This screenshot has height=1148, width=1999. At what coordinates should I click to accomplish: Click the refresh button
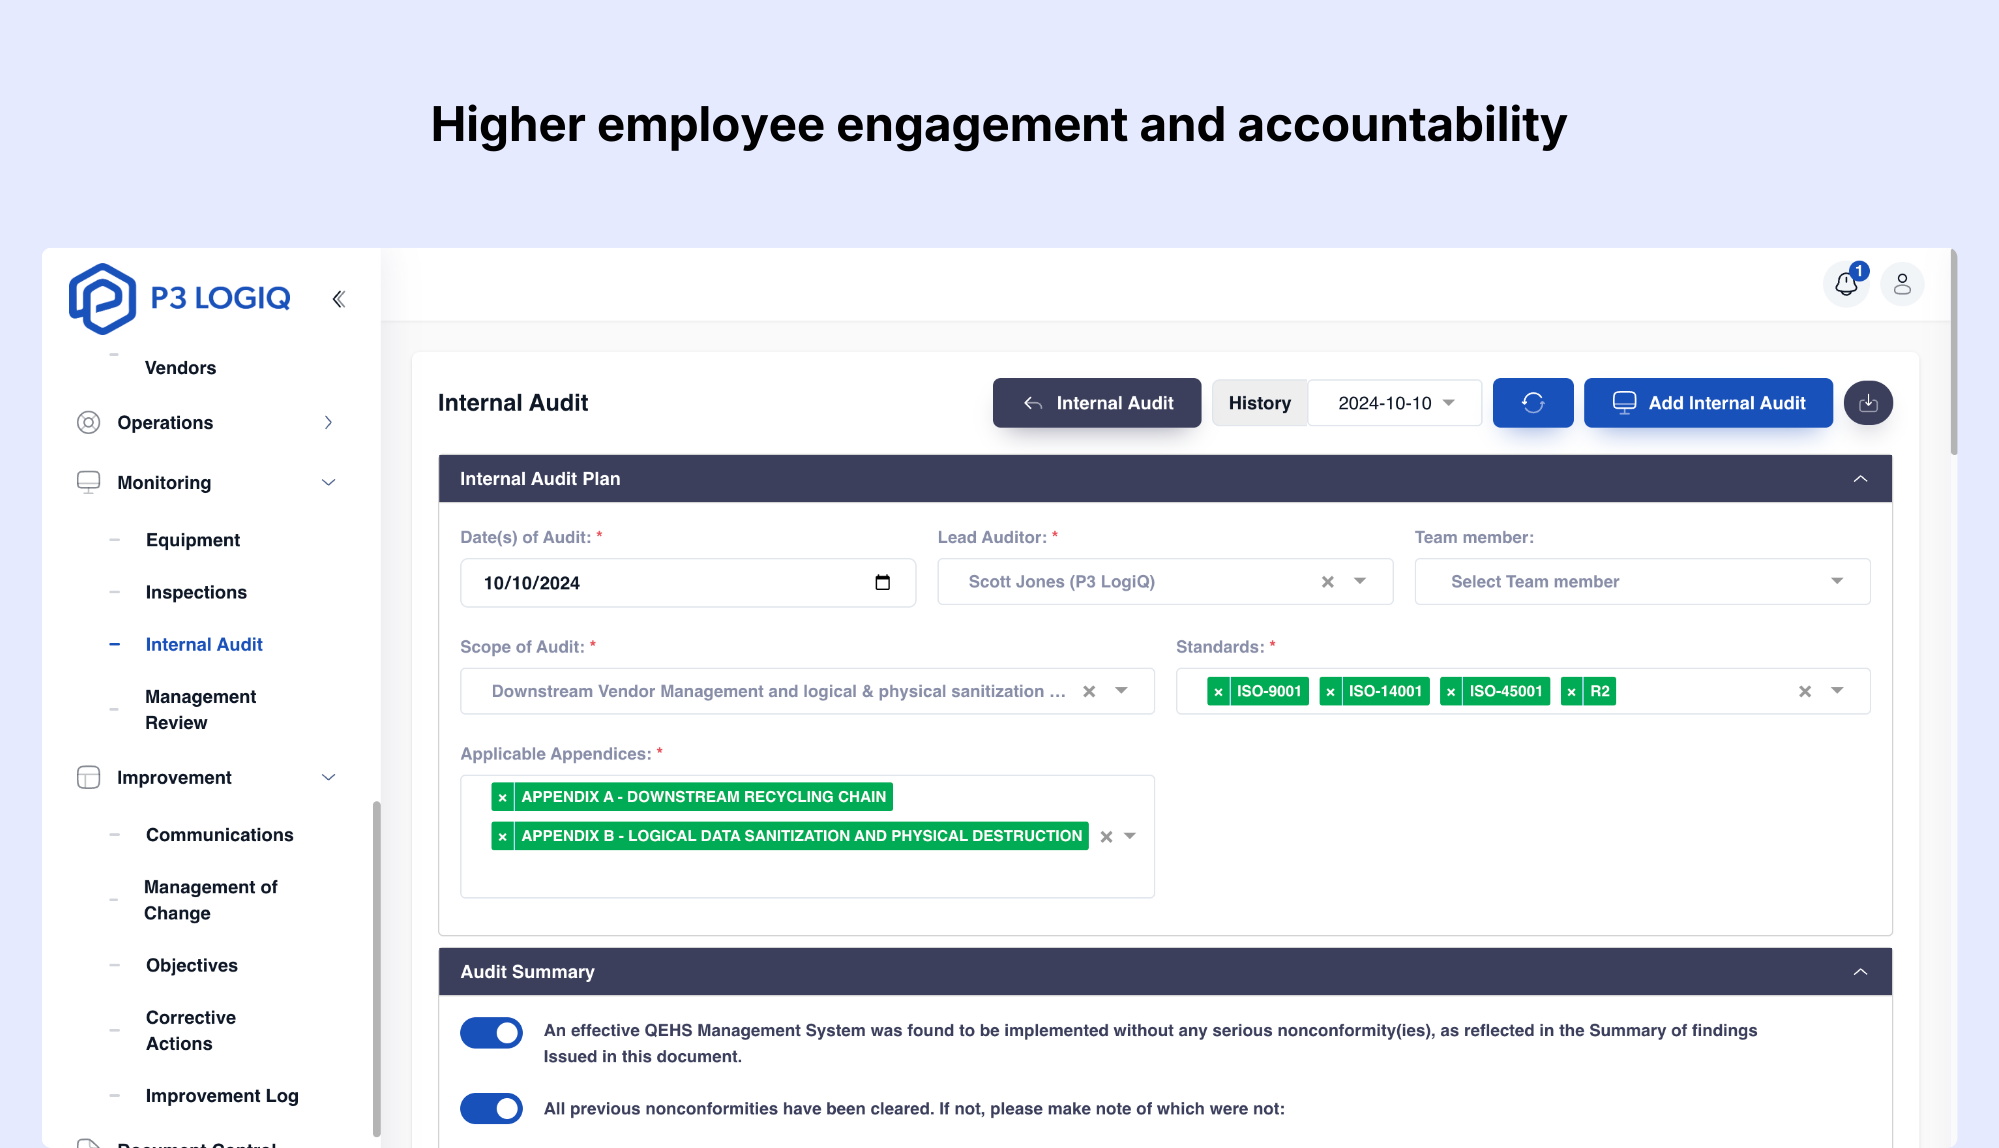click(1533, 403)
